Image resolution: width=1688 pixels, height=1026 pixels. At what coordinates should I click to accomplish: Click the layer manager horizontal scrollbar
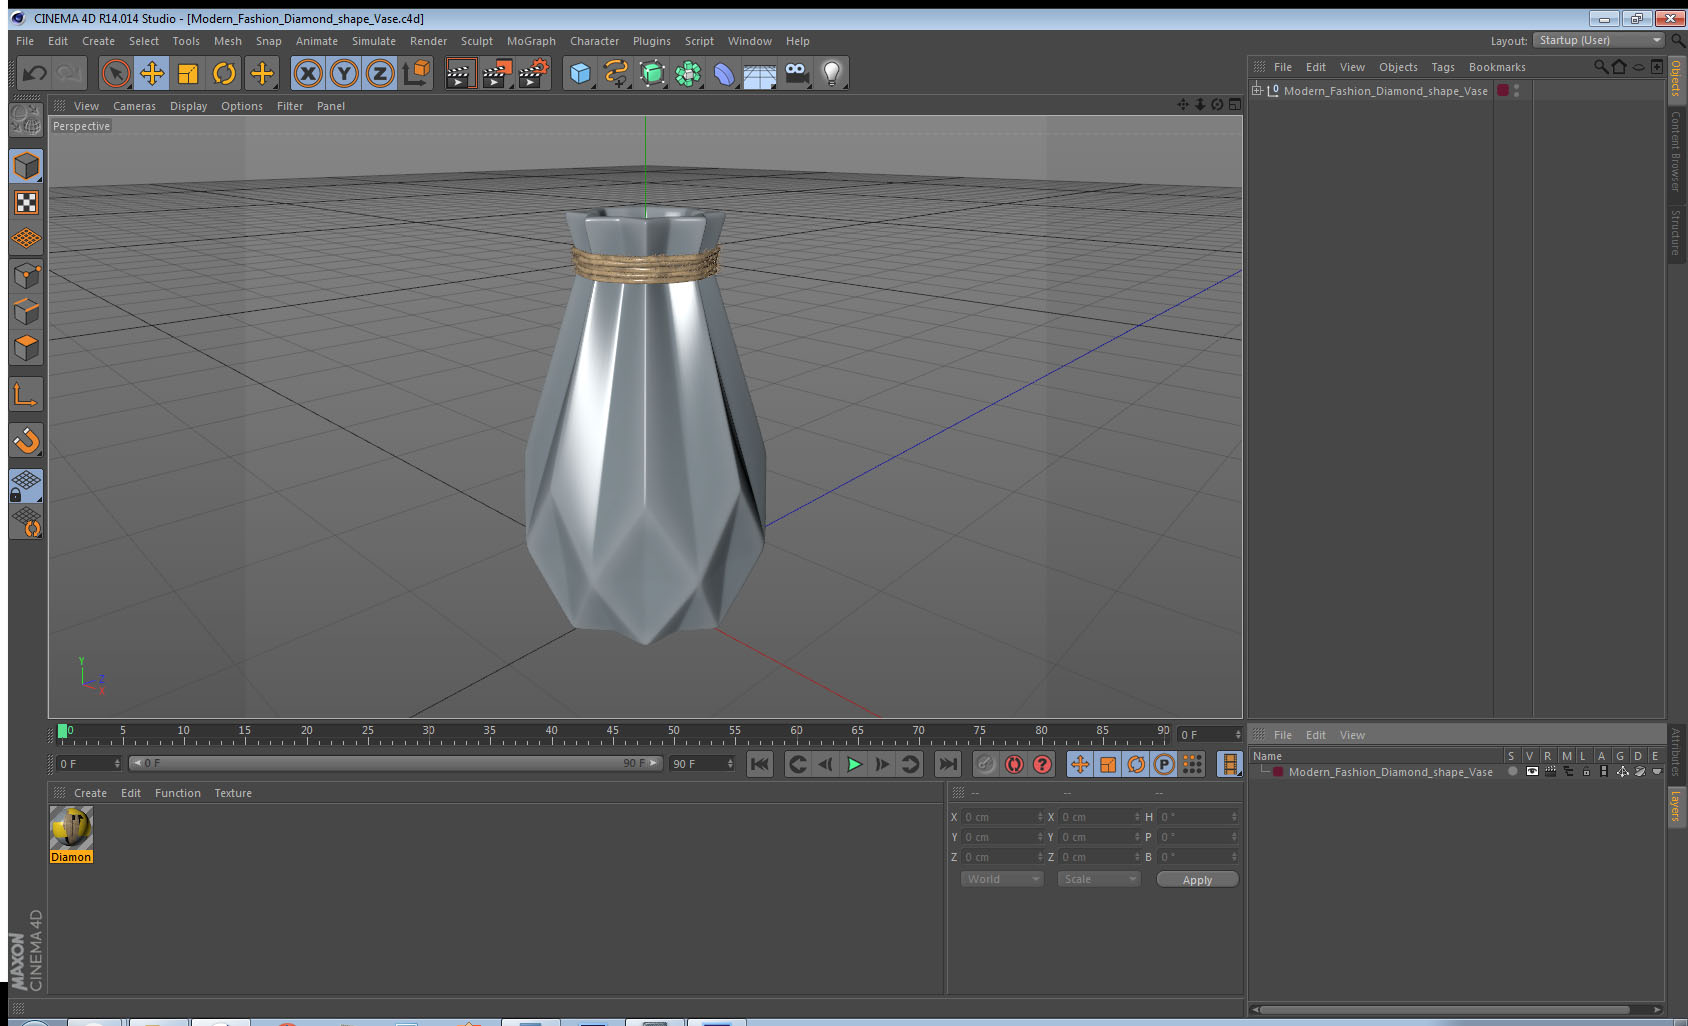1445,1009
